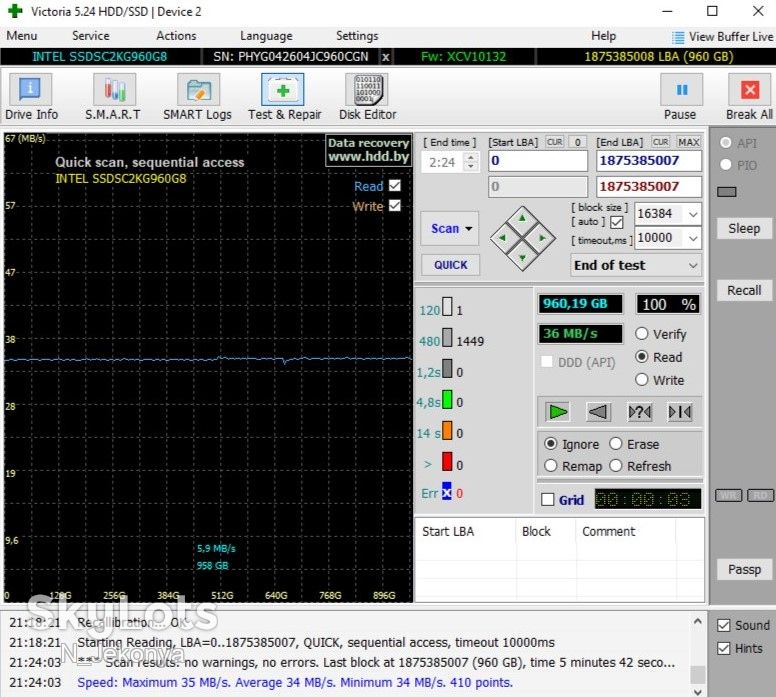
Task: Open the Help menu
Action: click(x=603, y=36)
